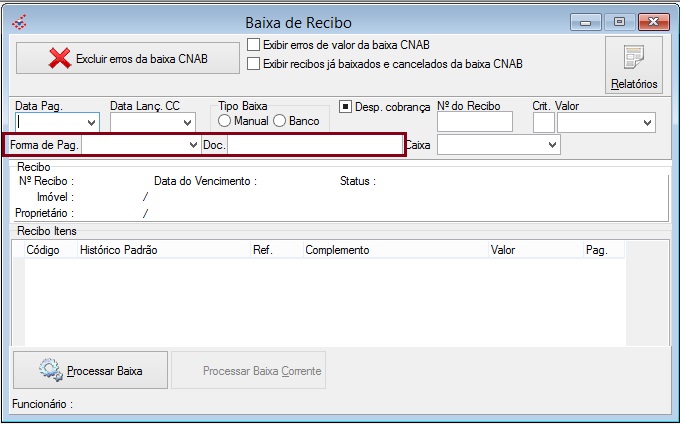
Task: Click the Relatórios report icon
Action: [x=634, y=58]
